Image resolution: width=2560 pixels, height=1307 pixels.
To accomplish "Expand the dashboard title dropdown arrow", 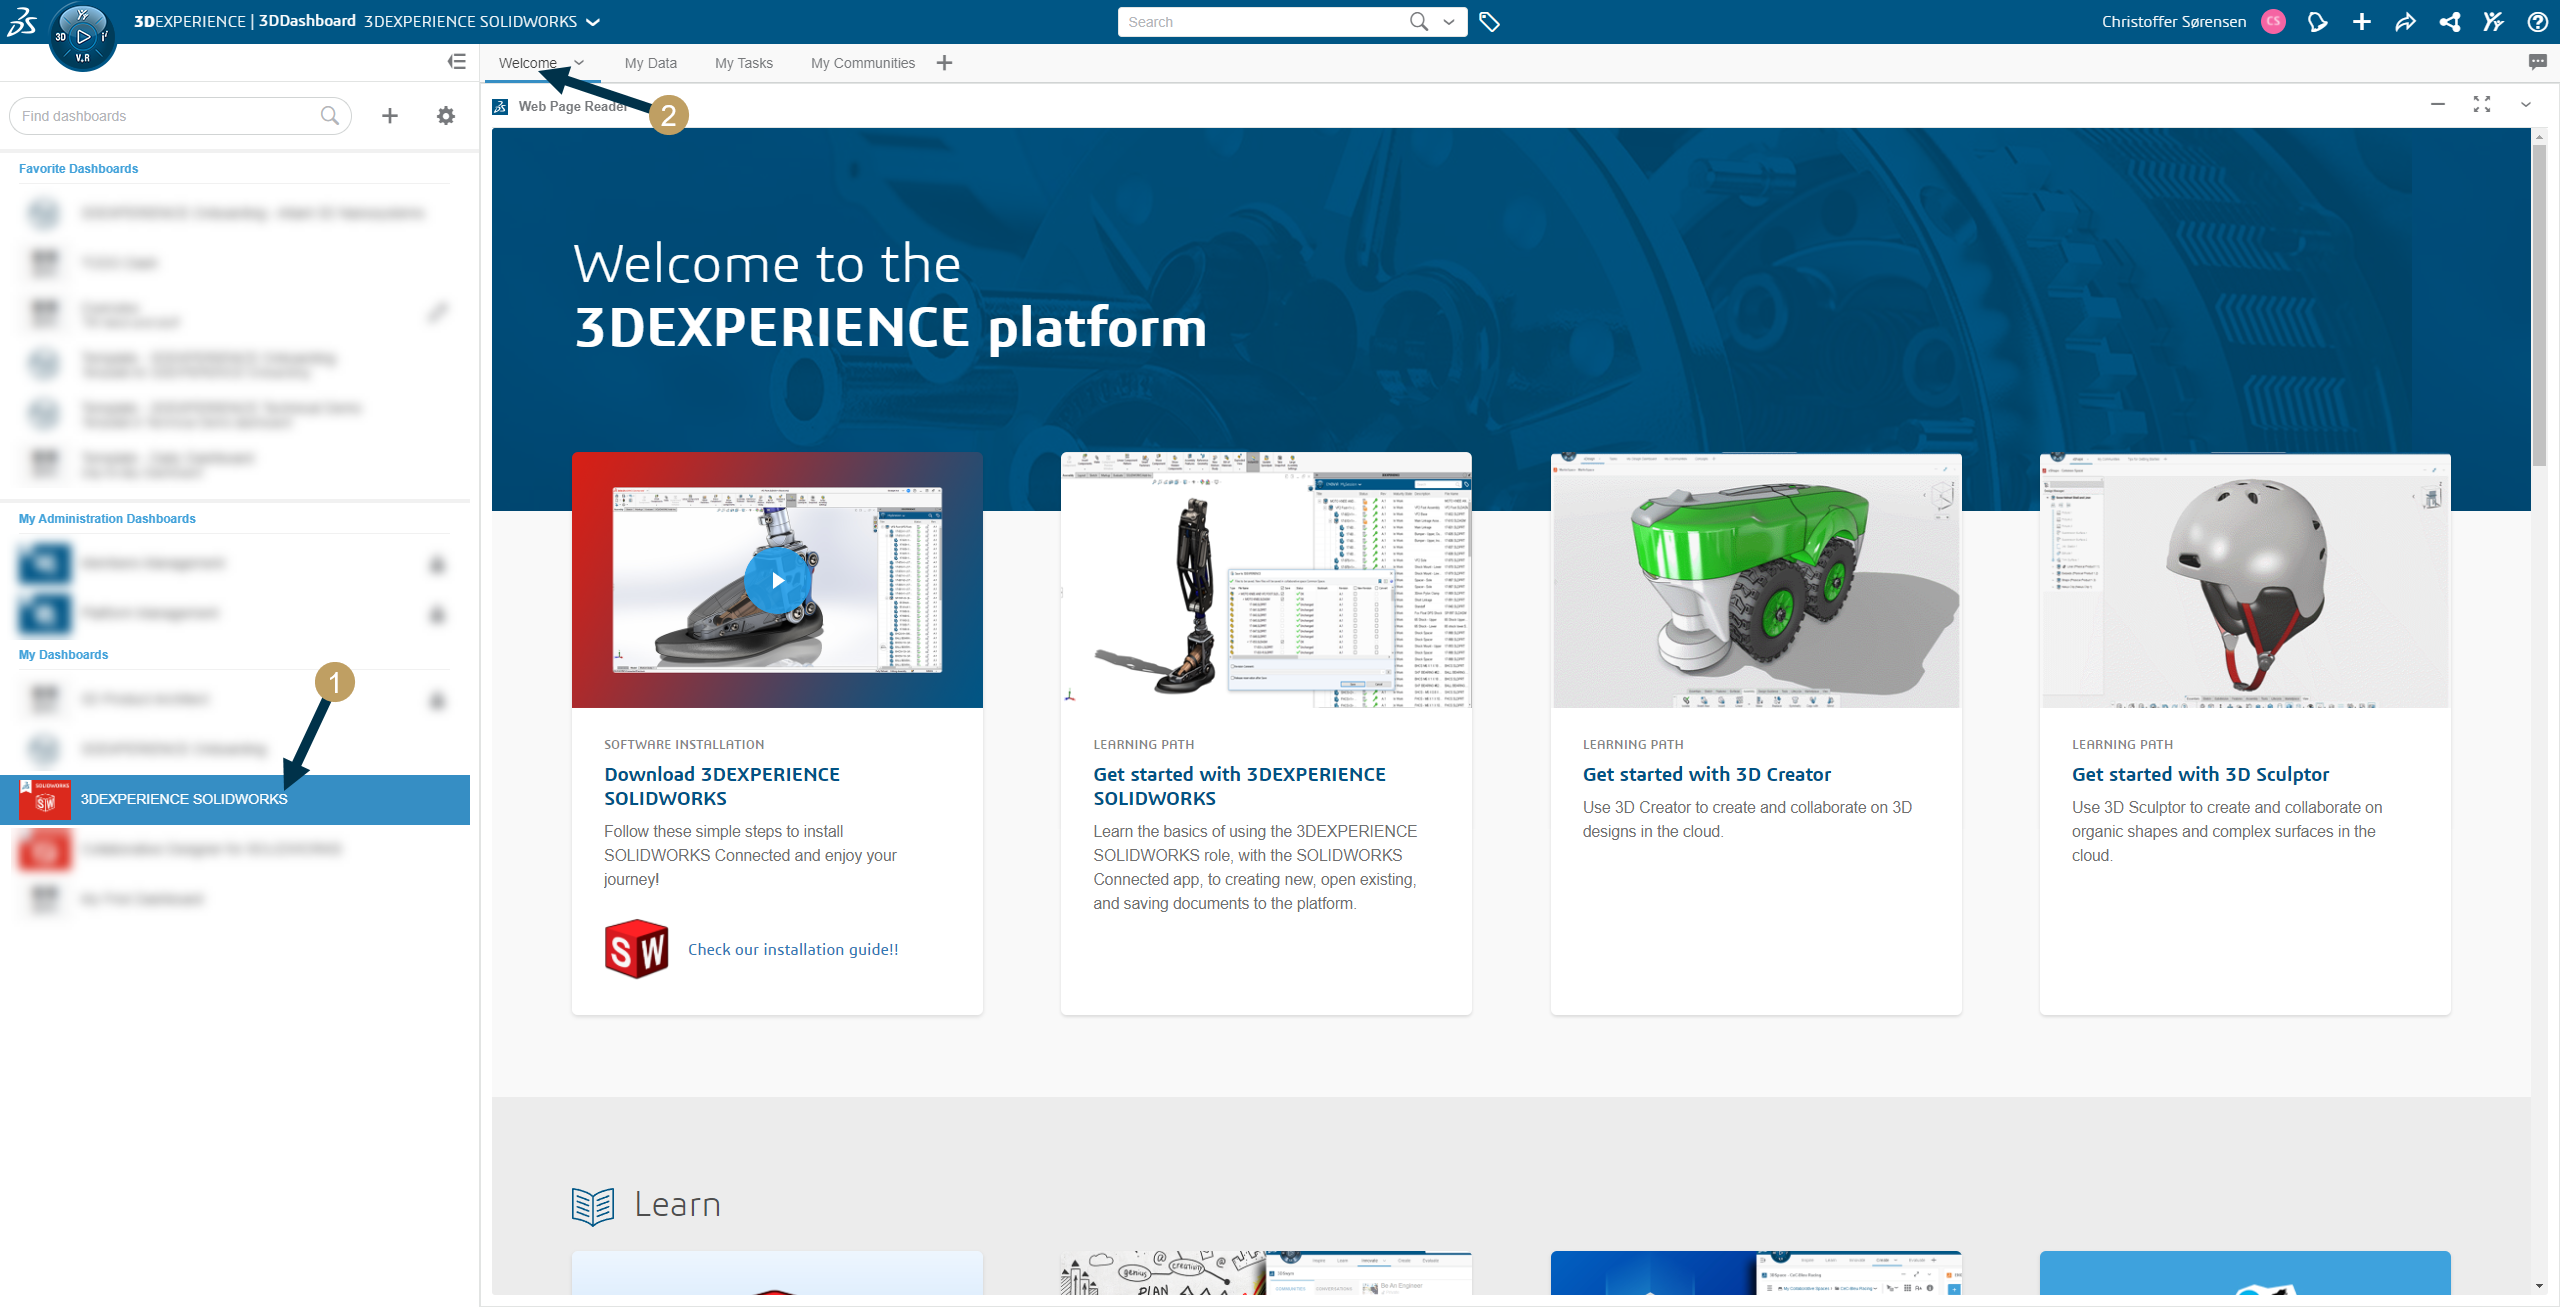I will coord(593,22).
